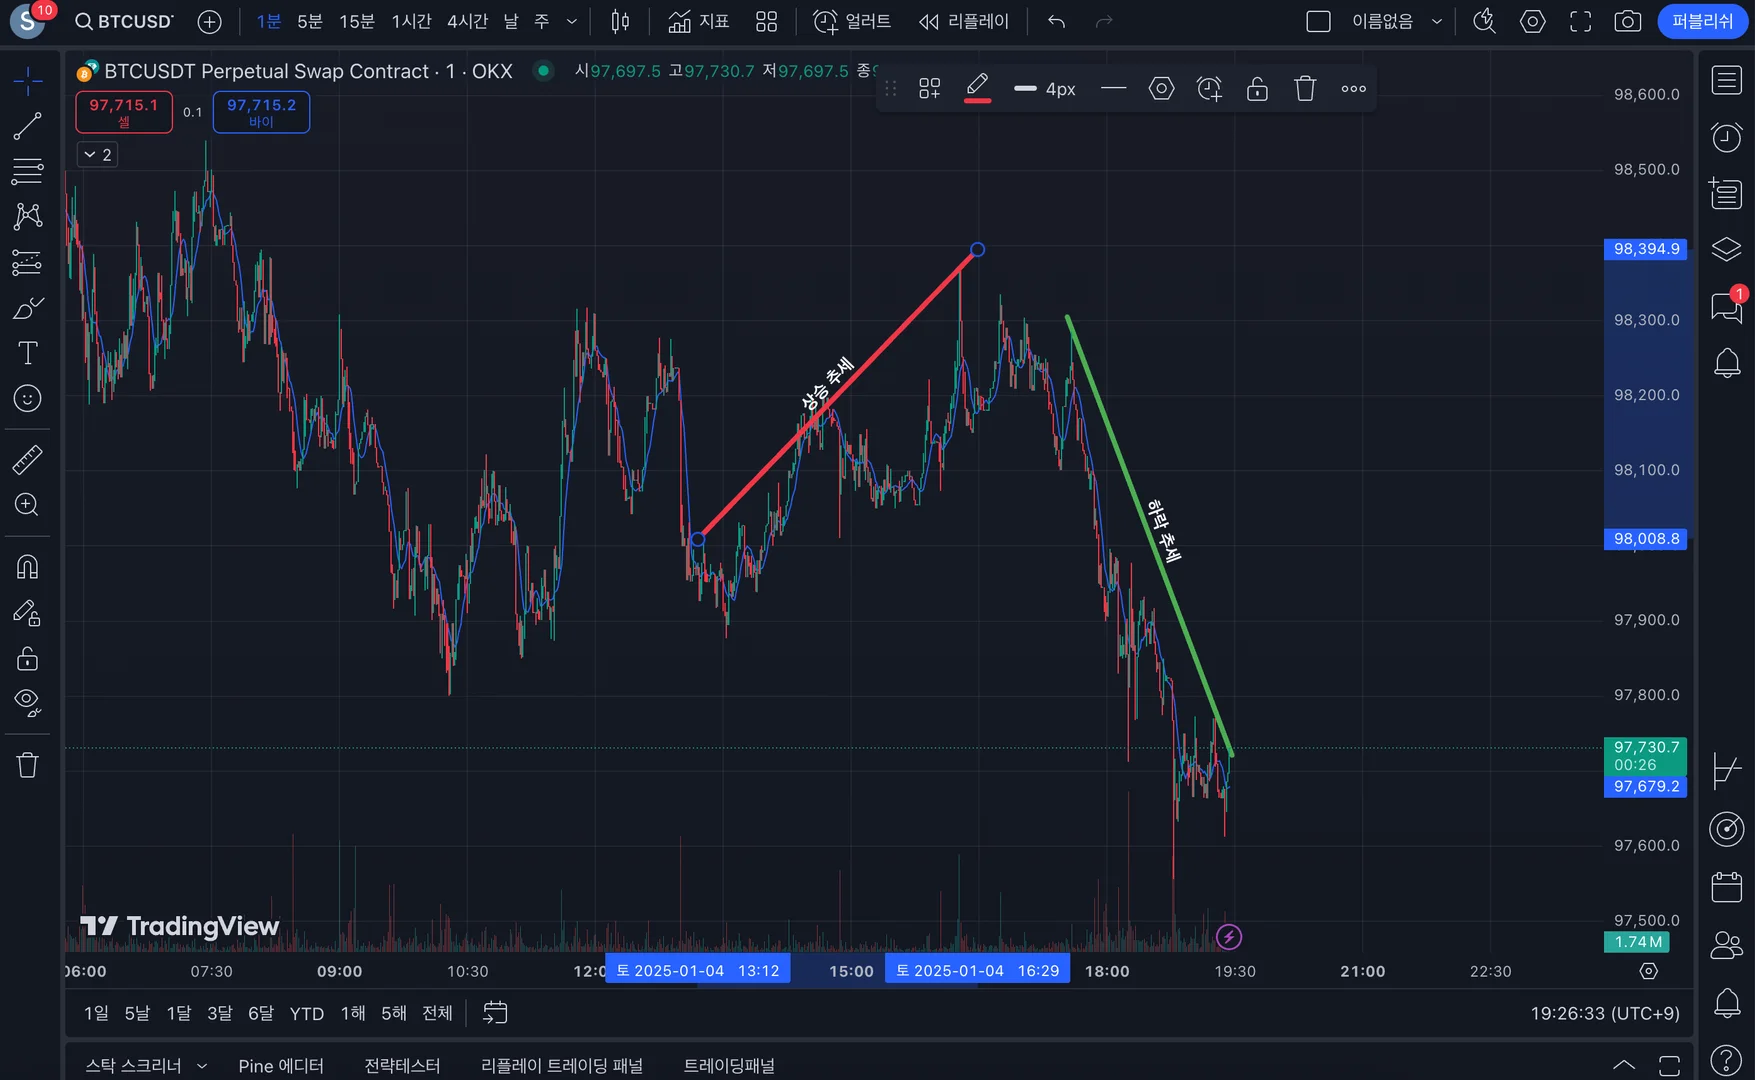Toggle lock all drawing tools in left toolbar

27,658
